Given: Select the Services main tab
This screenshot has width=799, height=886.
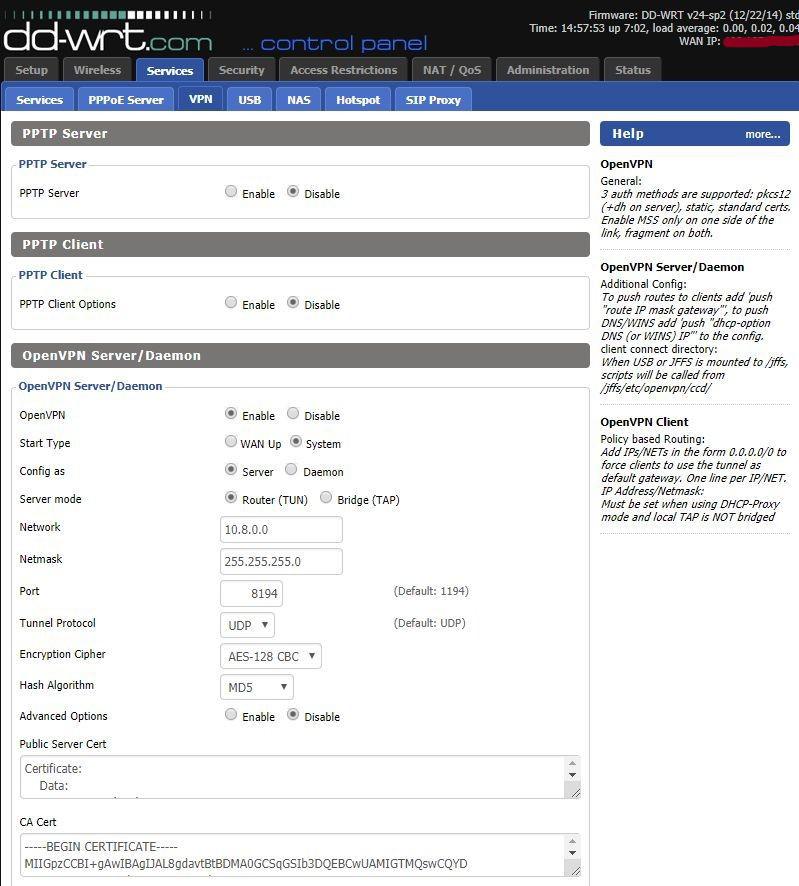Looking at the screenshot, I should (170, 70).
